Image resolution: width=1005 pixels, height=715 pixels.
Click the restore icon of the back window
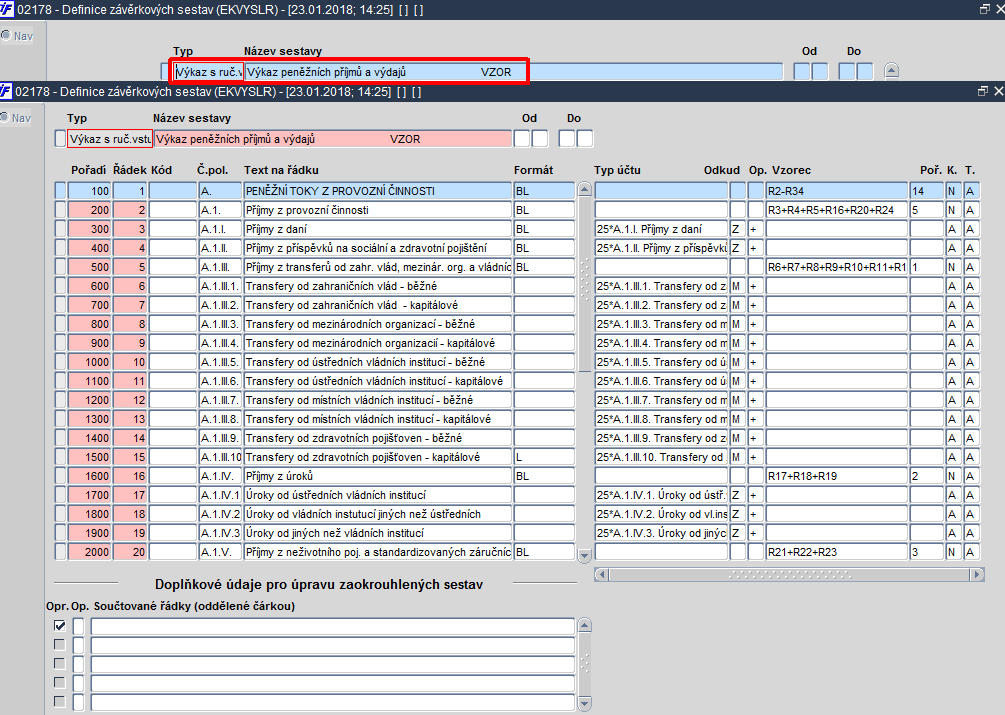[x=985, y=10]
